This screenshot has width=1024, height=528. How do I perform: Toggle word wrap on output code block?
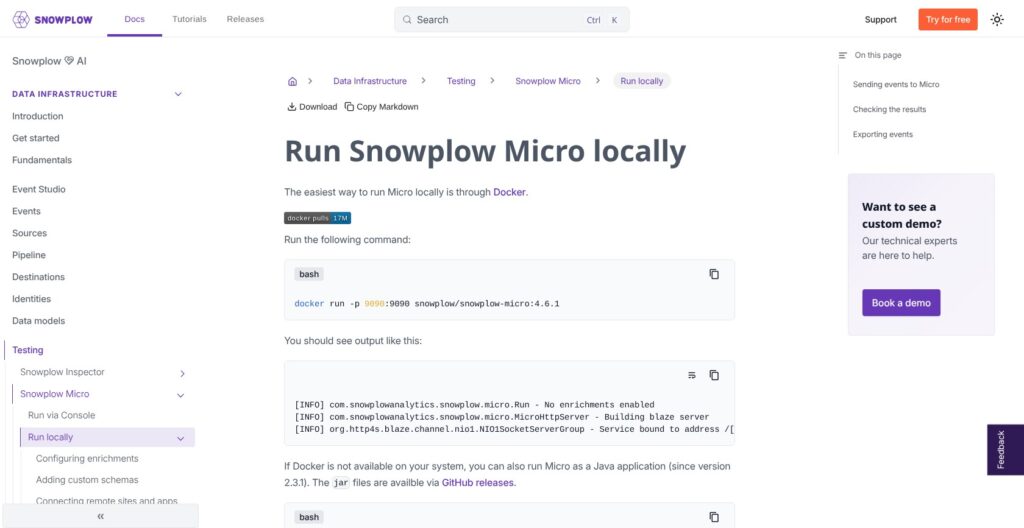tap(692, 375)
